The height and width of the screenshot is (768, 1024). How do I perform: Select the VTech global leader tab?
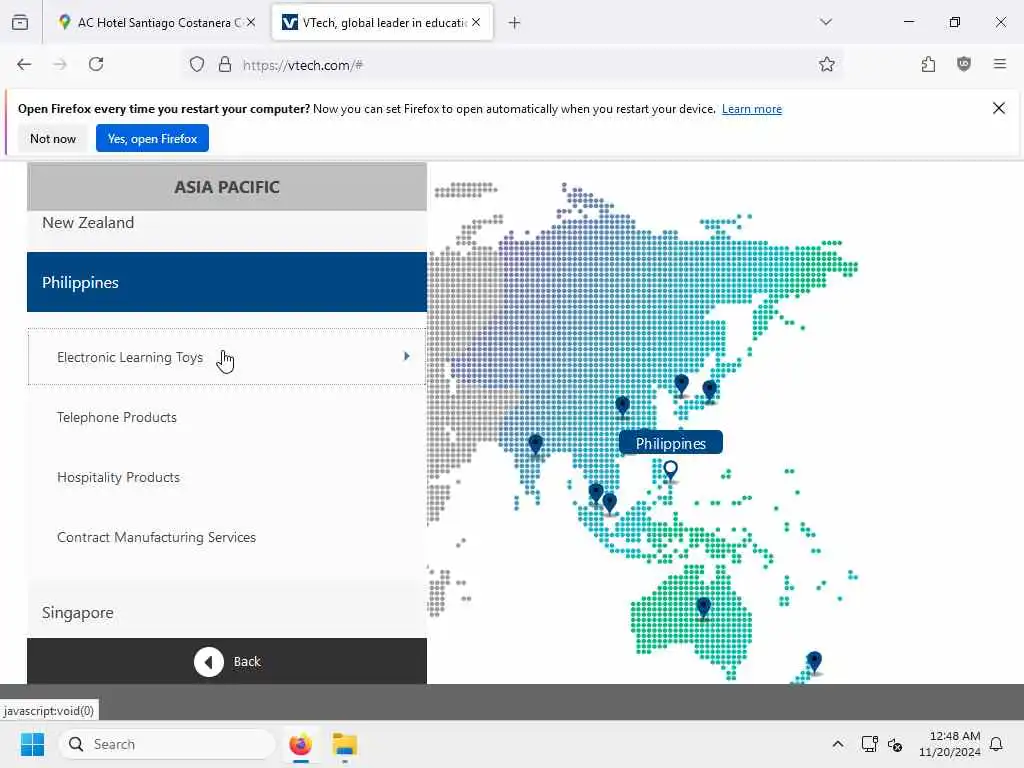(382, 22)
